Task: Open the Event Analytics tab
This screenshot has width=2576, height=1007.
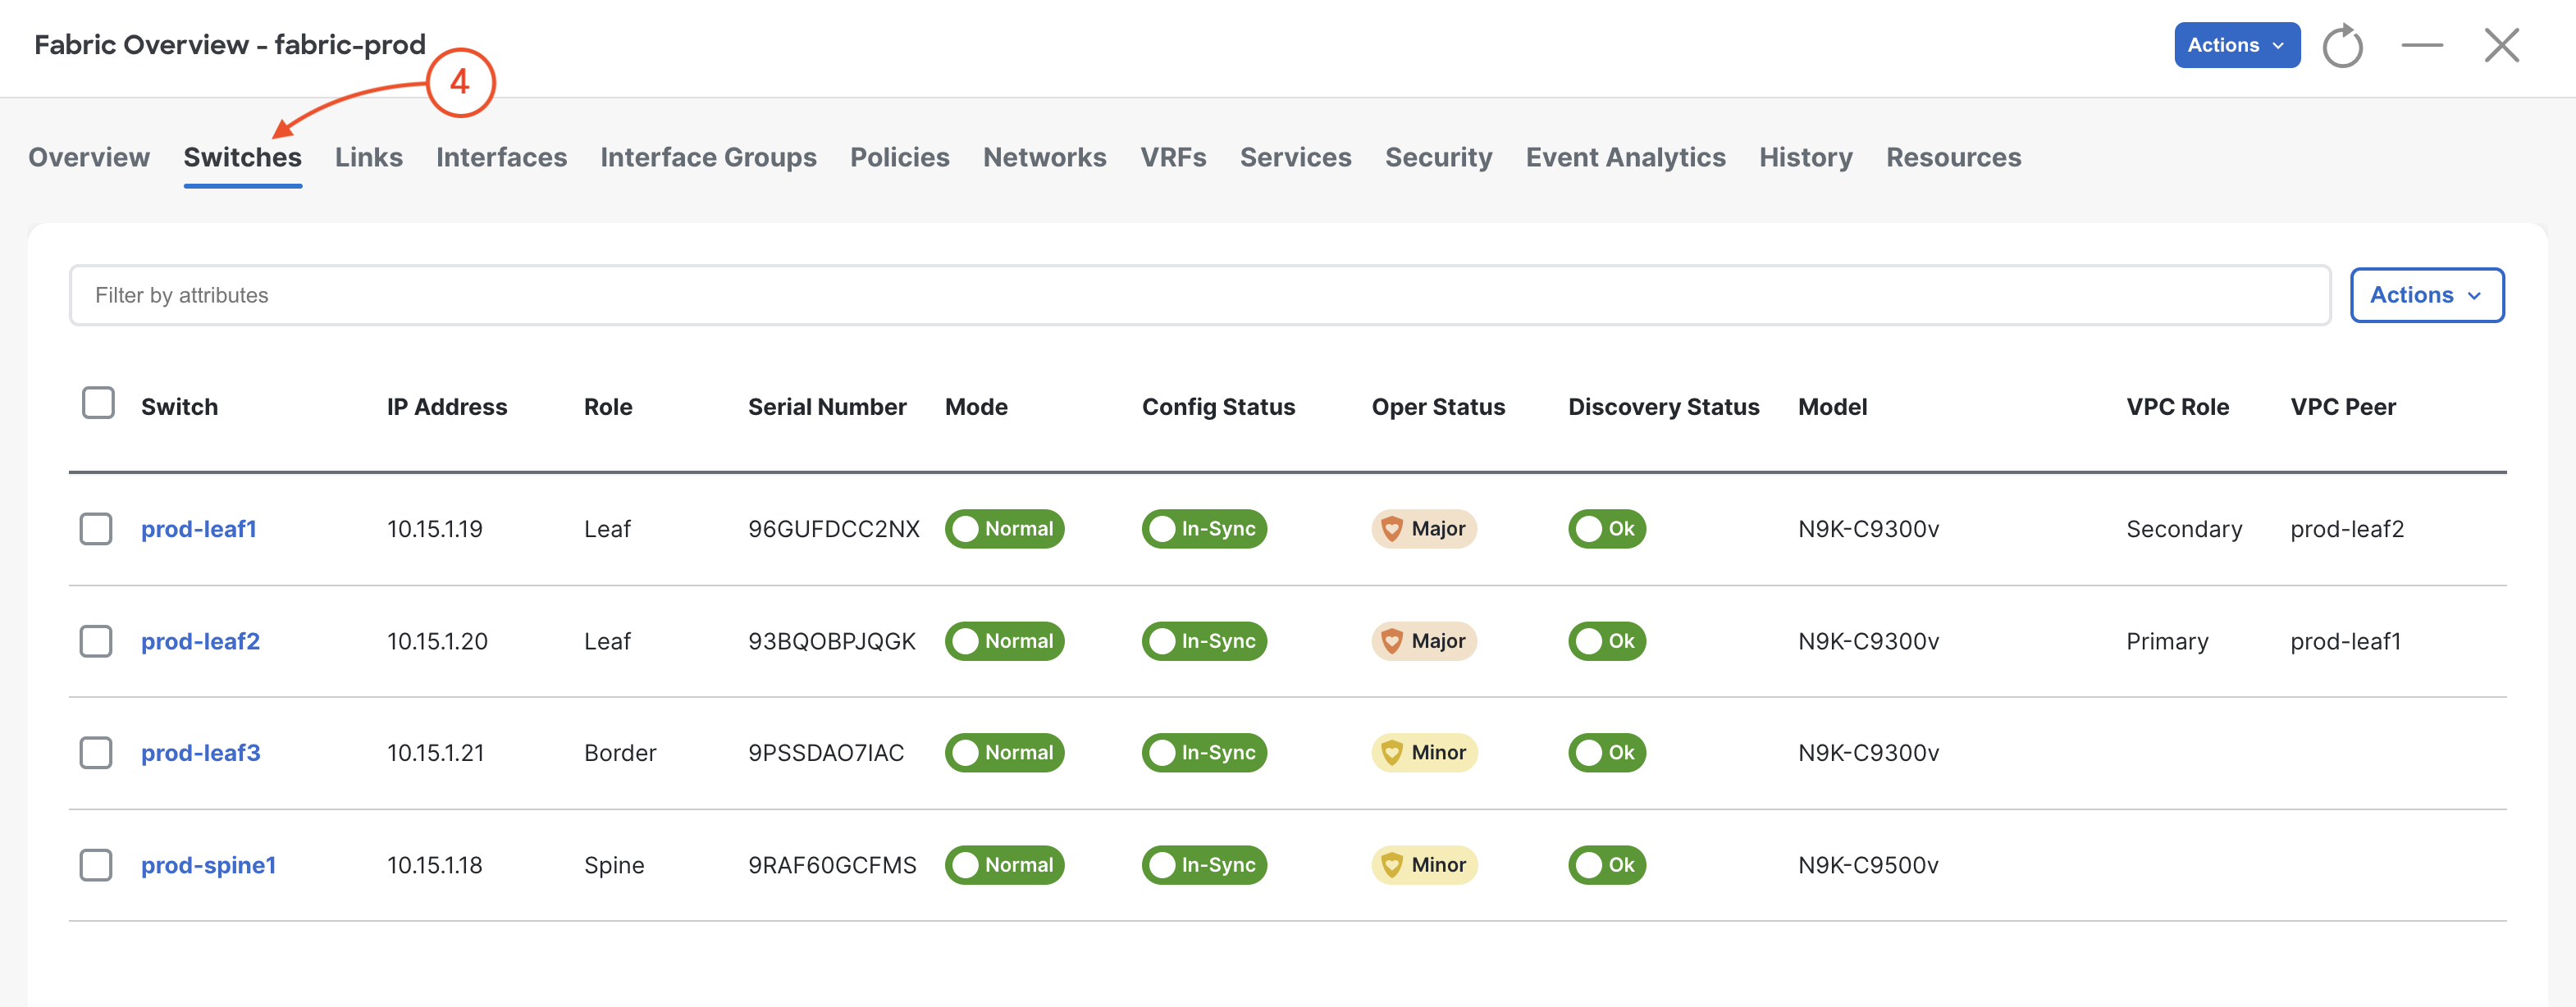Action: pyautogui.click(x=1625, y=158)
